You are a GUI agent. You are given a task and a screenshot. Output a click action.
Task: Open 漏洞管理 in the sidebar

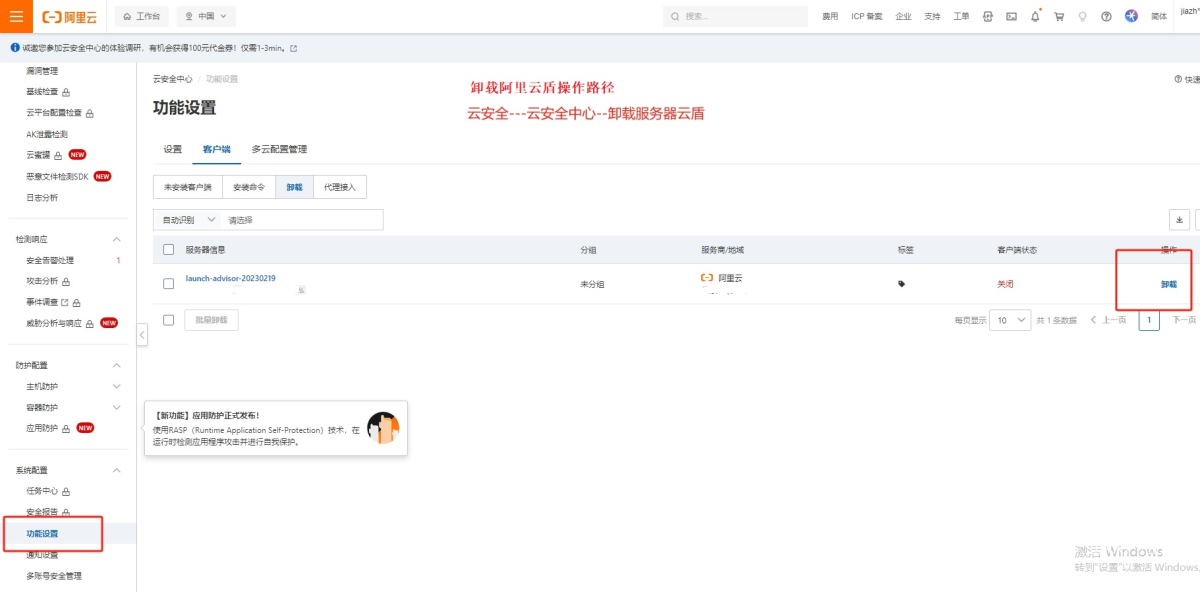pyautogui.click(x=42, y=71)
